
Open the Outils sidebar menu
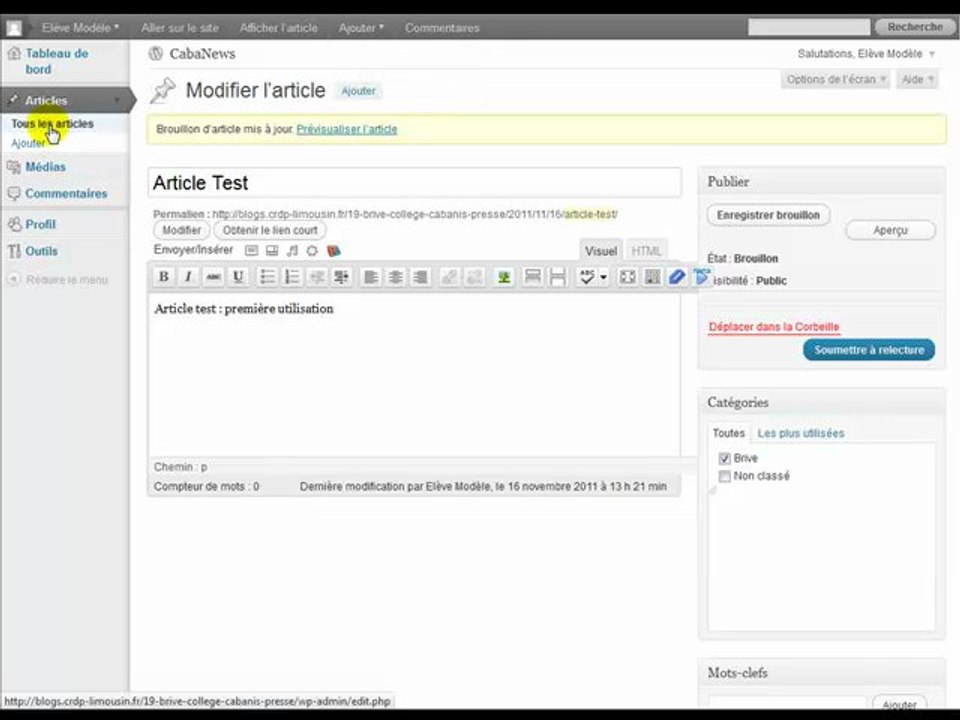click(41, 251)
